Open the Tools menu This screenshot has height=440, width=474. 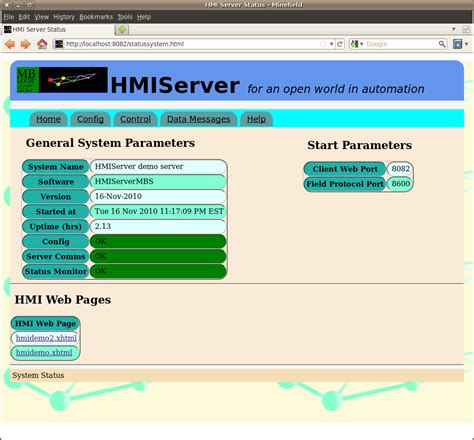[x=125, y=17]
